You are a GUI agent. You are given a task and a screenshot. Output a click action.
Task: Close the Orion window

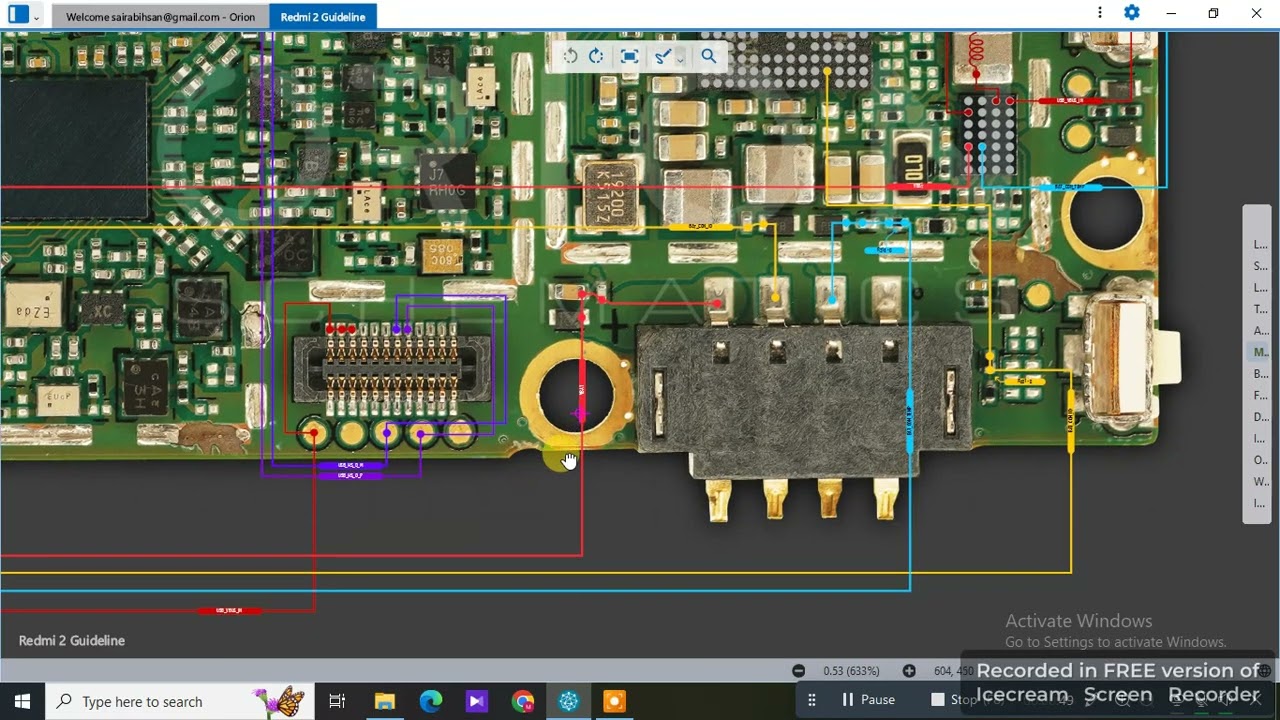[x=1256, y=13]
